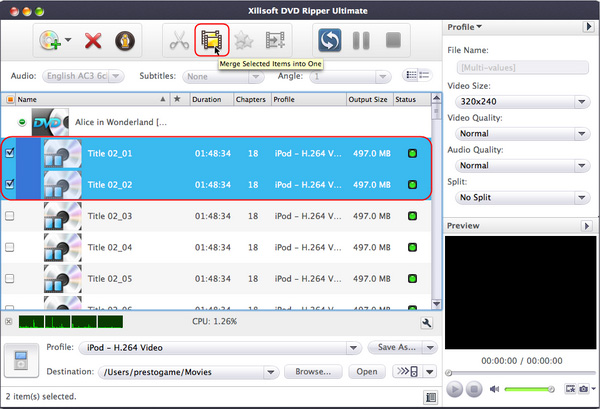
Task: Open the transfer device dropdown arrow
Action: point(430,372)
